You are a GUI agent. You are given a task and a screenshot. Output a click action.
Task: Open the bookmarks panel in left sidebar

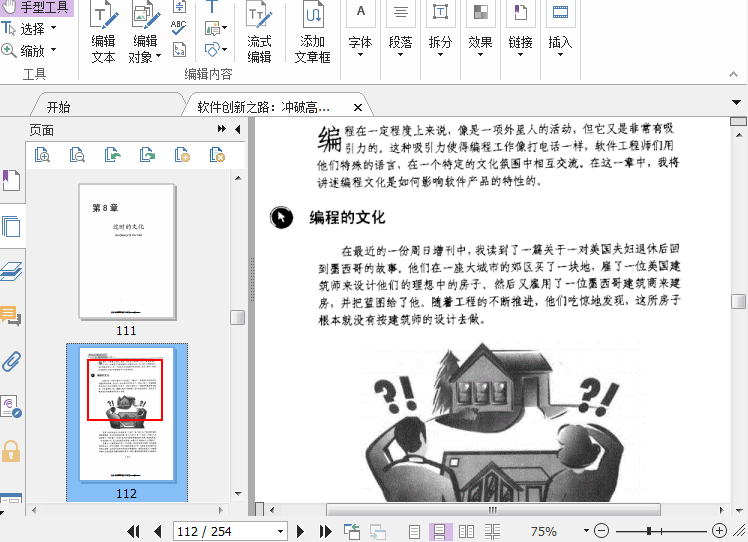click(11, 181)
